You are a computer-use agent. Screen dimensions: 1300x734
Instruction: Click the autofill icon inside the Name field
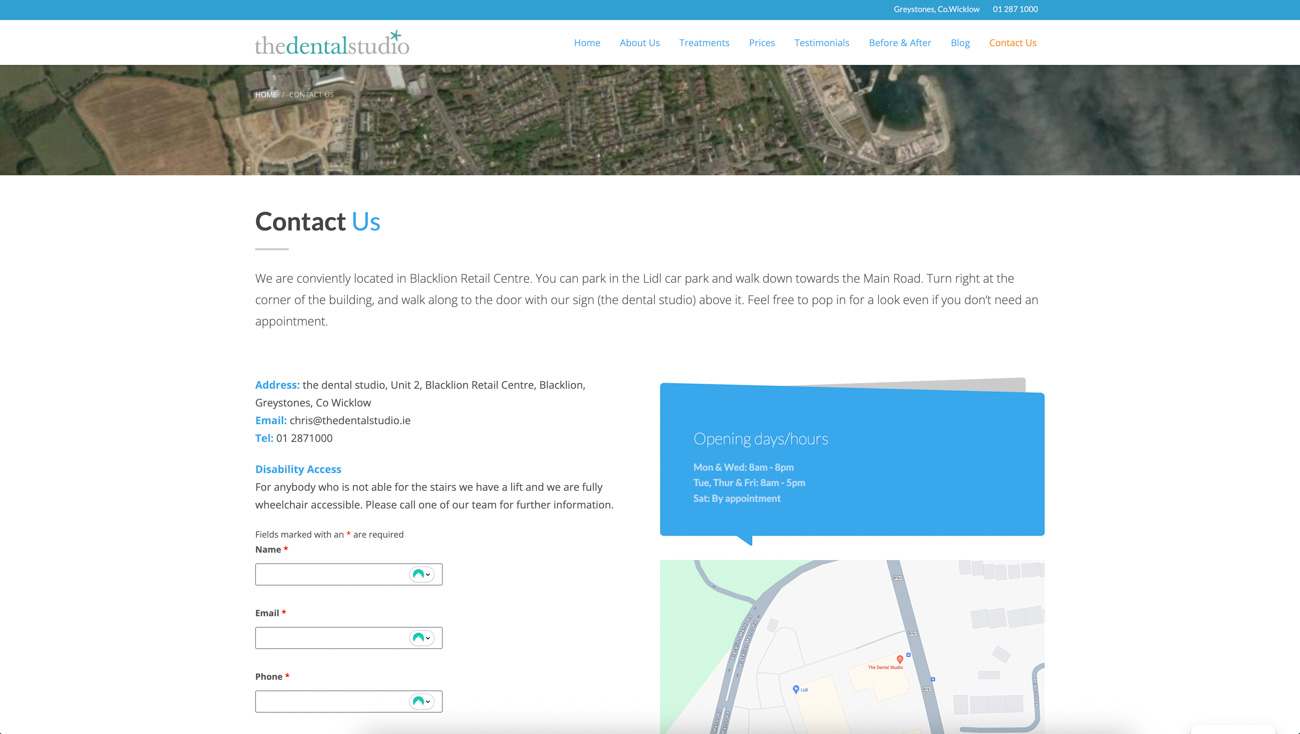[417, 573]
